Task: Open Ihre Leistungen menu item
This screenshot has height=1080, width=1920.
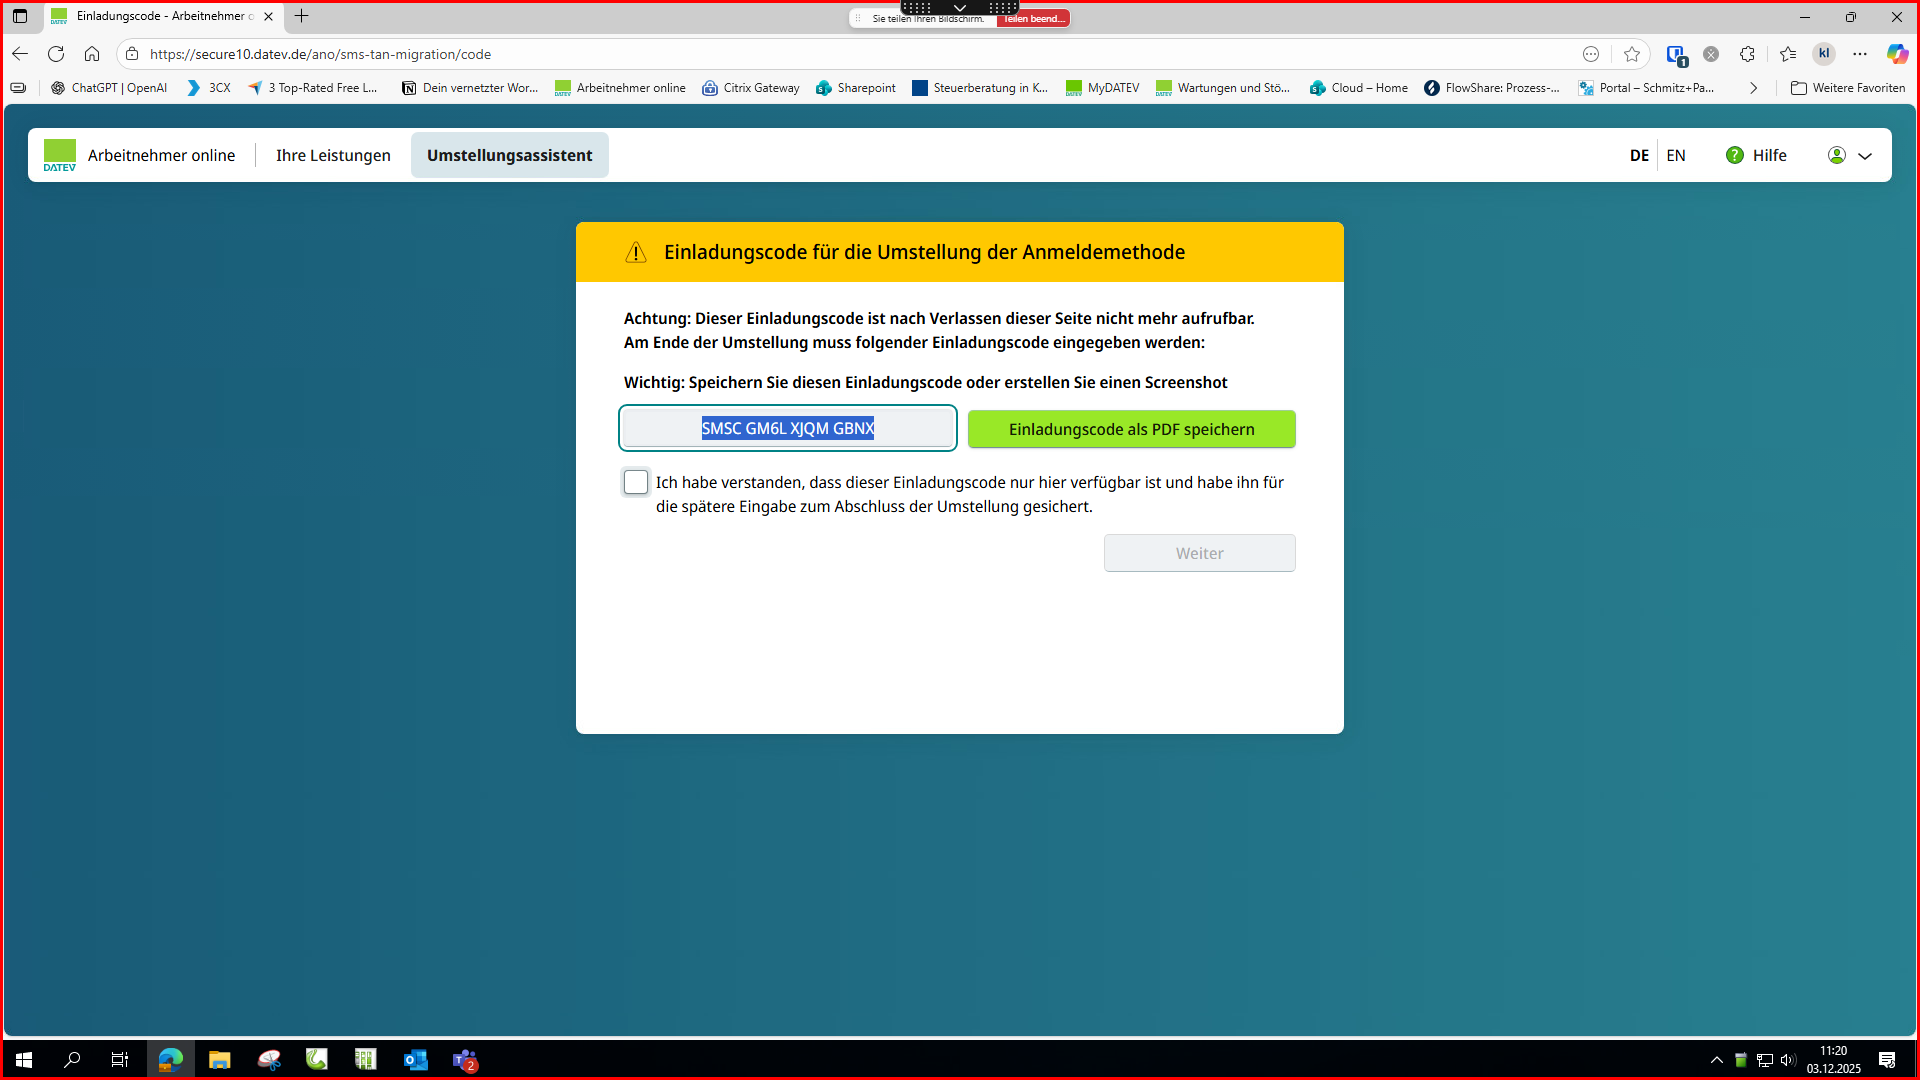Action: click(333, 155)
